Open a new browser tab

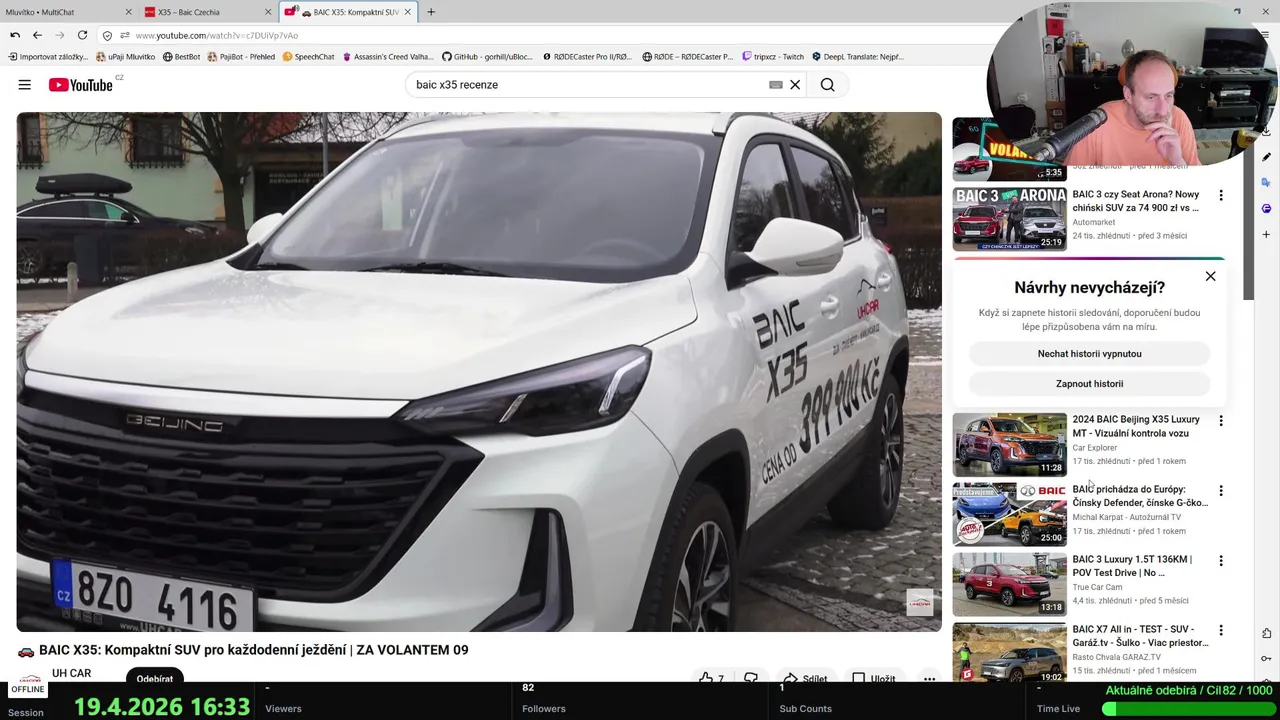[x=431, y=12]
